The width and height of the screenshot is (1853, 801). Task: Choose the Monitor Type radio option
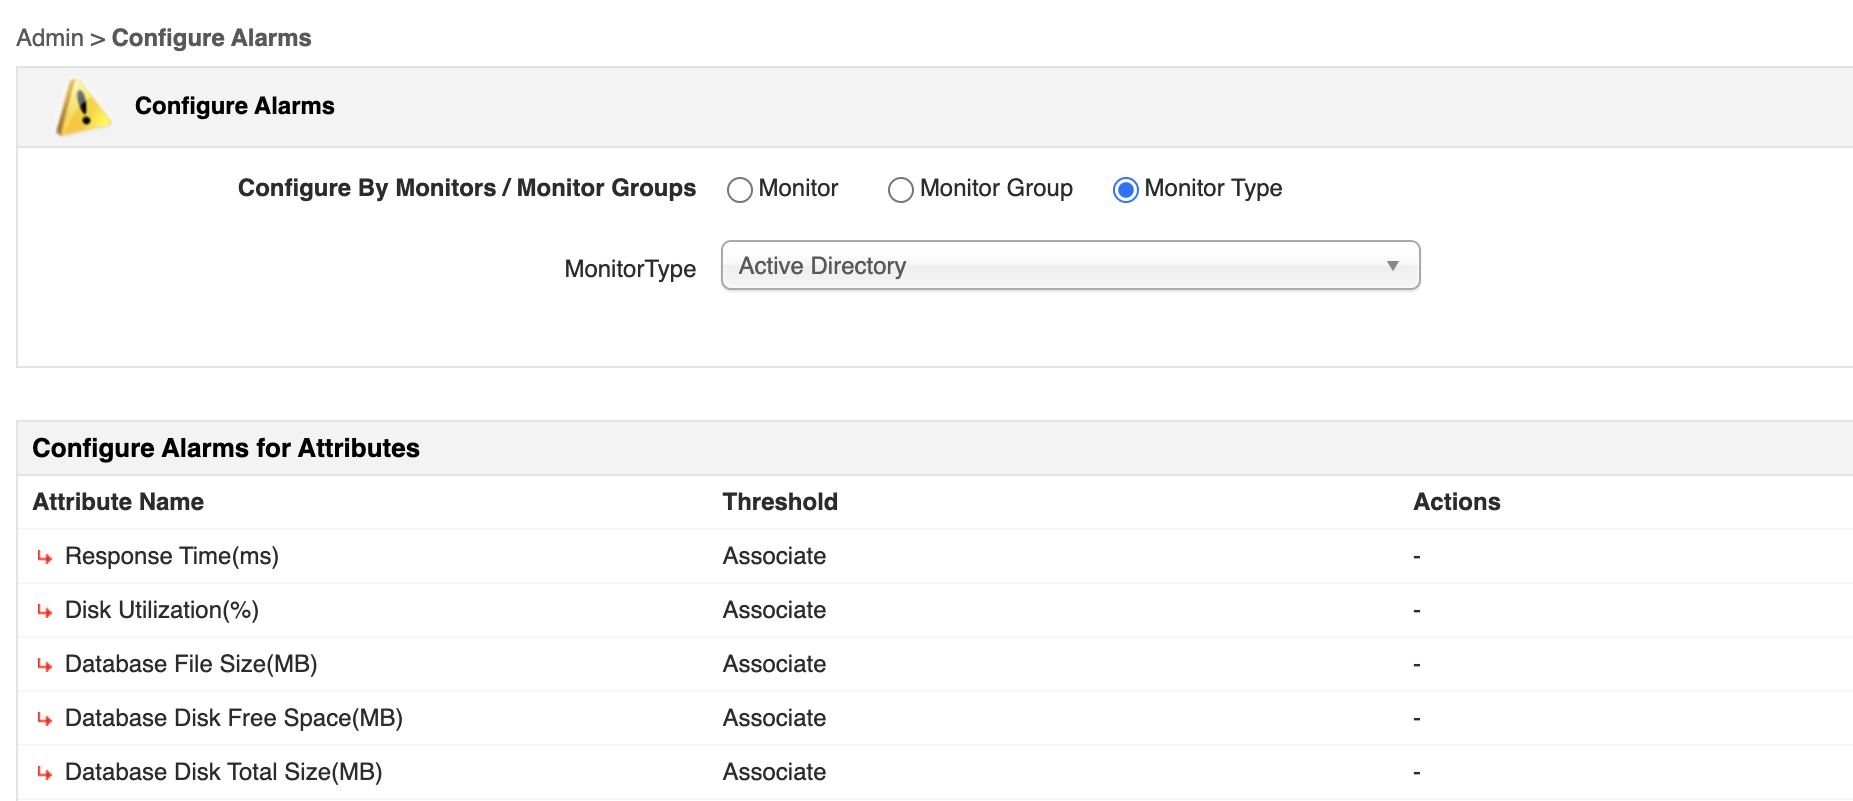pos(1126,190)
